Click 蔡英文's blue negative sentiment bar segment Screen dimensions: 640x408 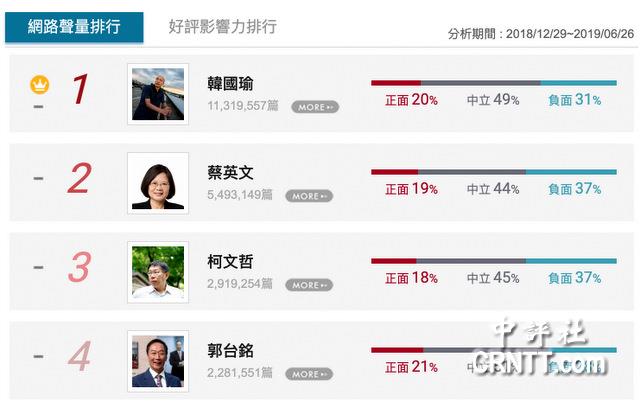571,172
